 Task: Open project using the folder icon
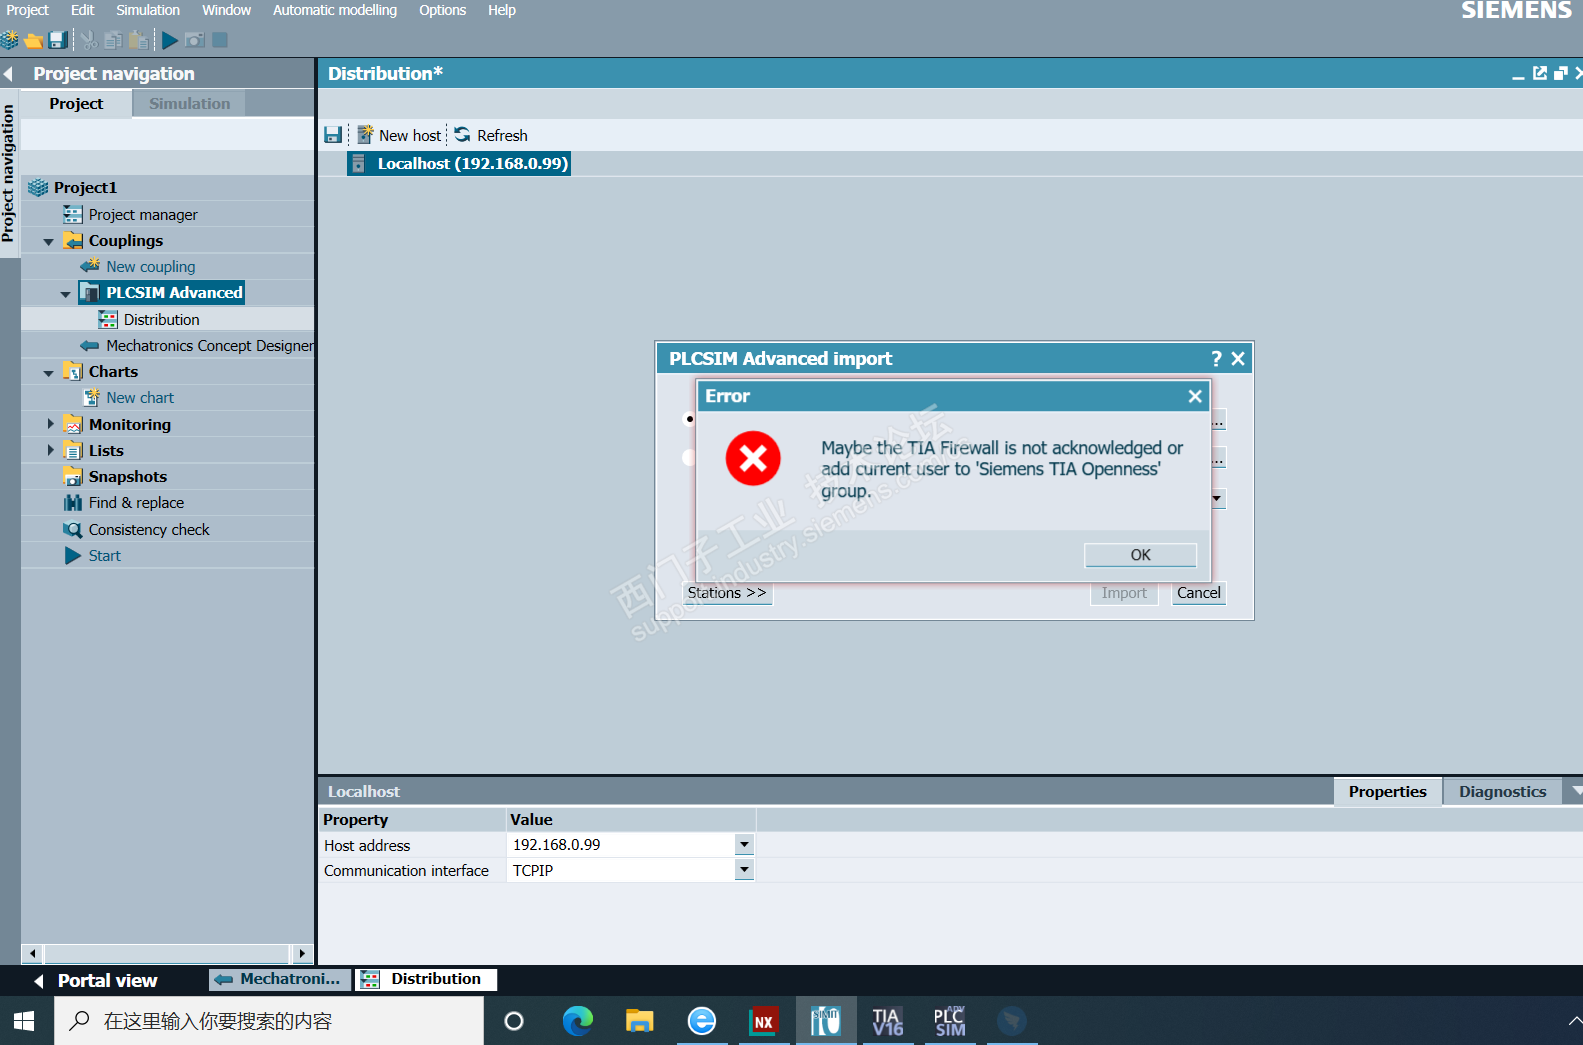point(34,40)
